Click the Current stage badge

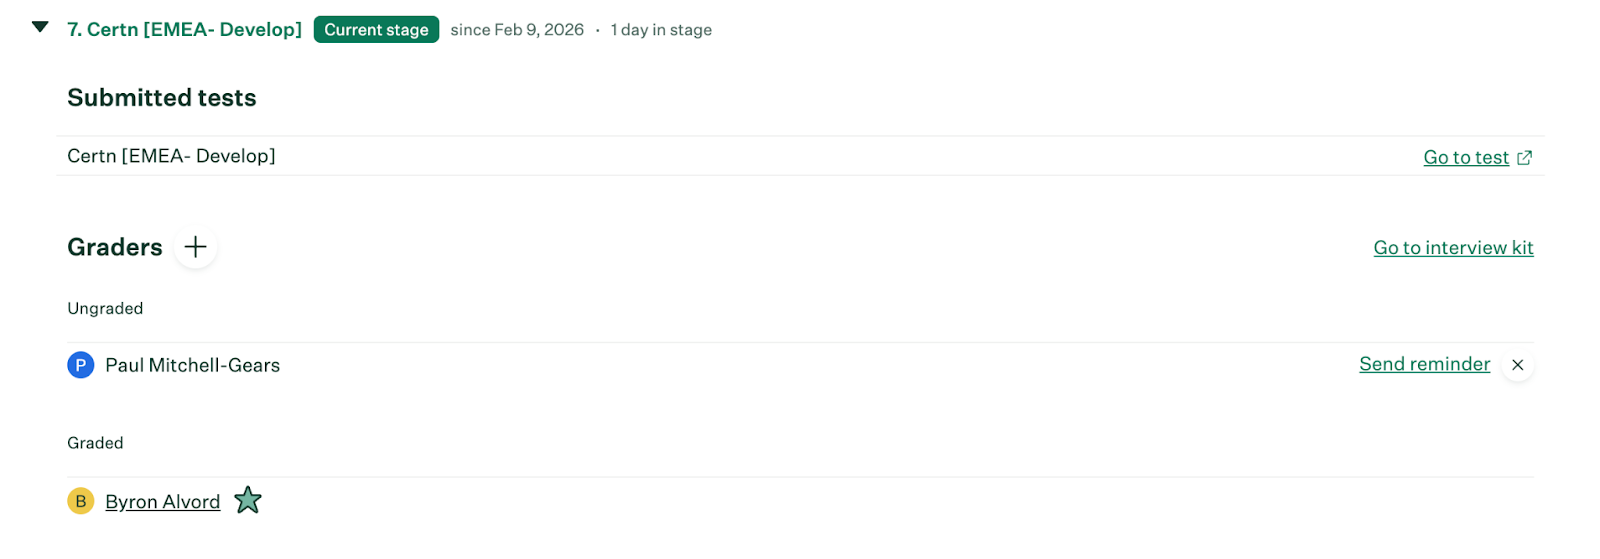376,30
